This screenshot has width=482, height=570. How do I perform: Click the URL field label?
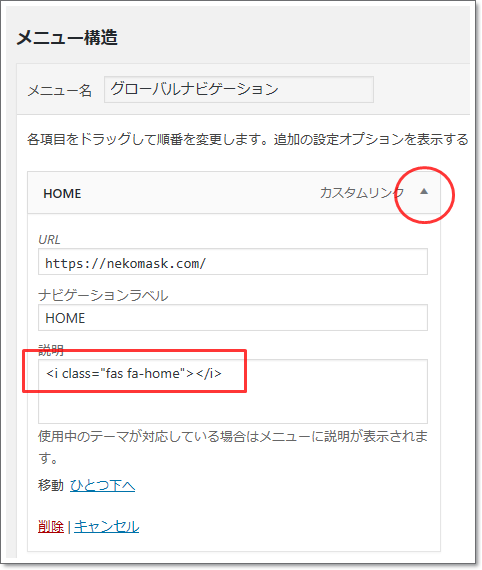click(49, 240)
